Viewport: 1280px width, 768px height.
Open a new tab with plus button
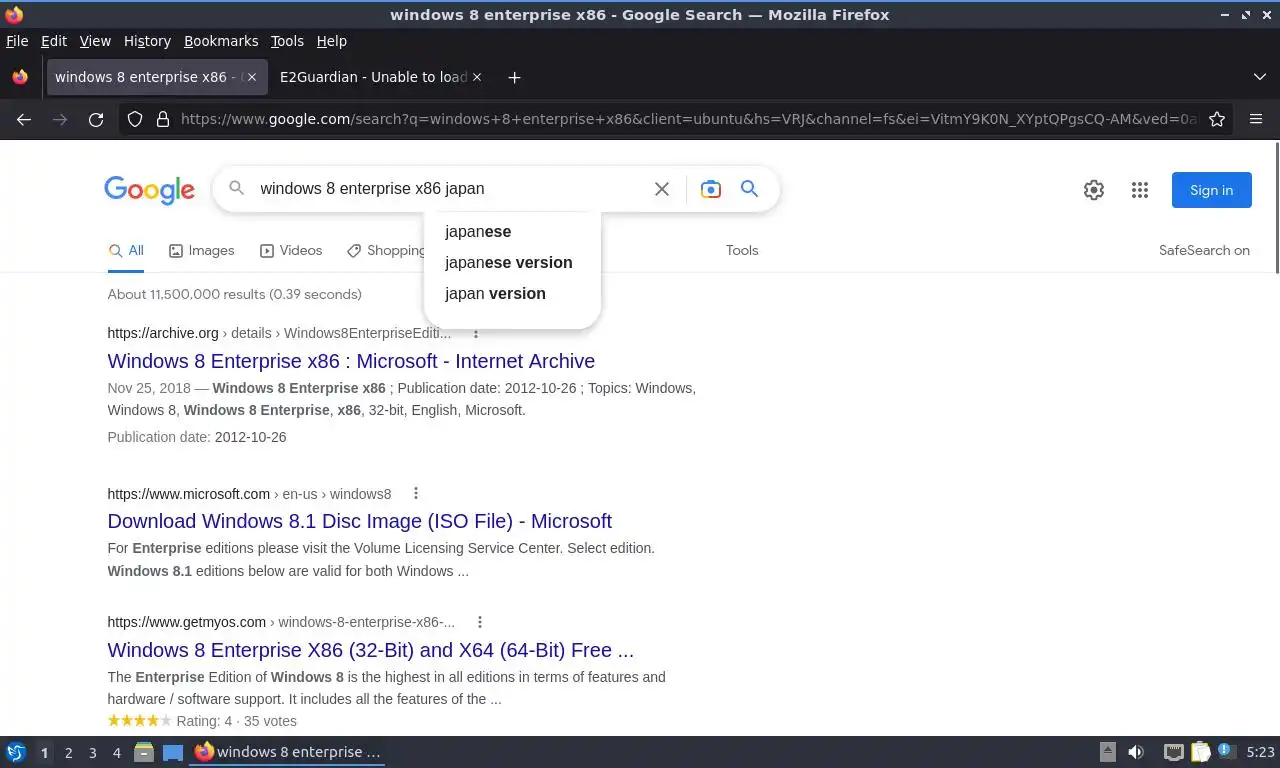tap(514, 77)
